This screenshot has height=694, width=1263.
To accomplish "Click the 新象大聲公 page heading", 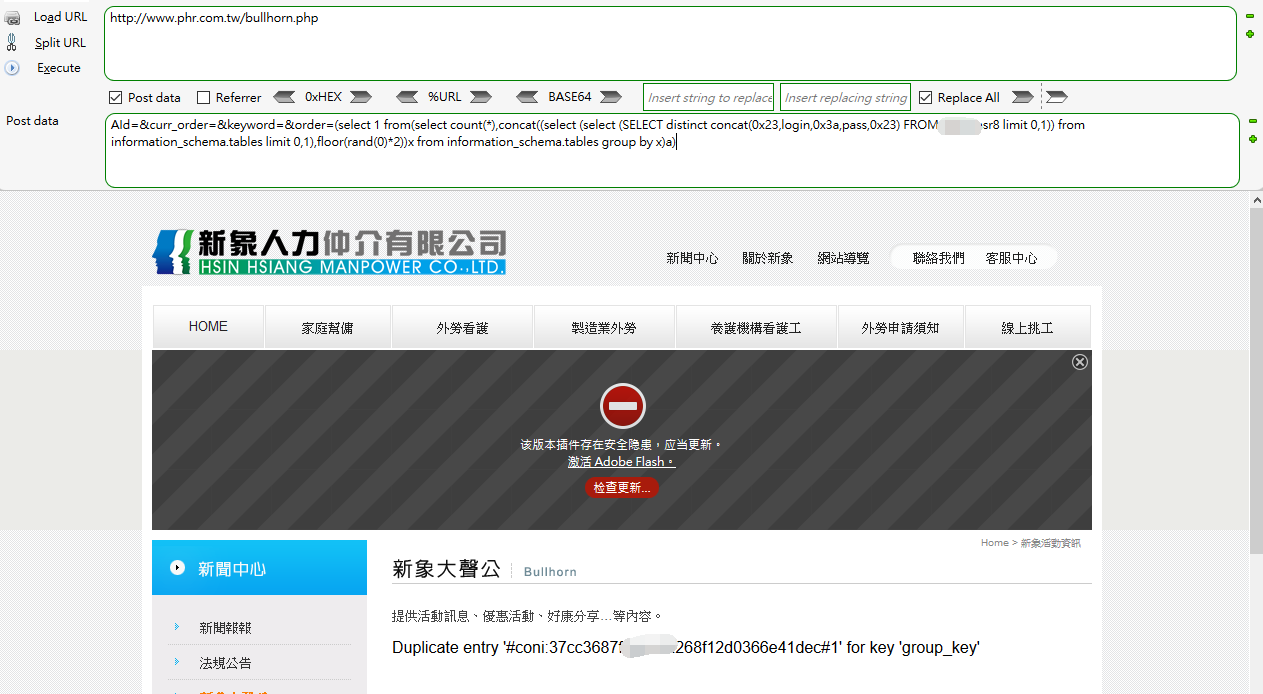I will click(x=446, y=569).
